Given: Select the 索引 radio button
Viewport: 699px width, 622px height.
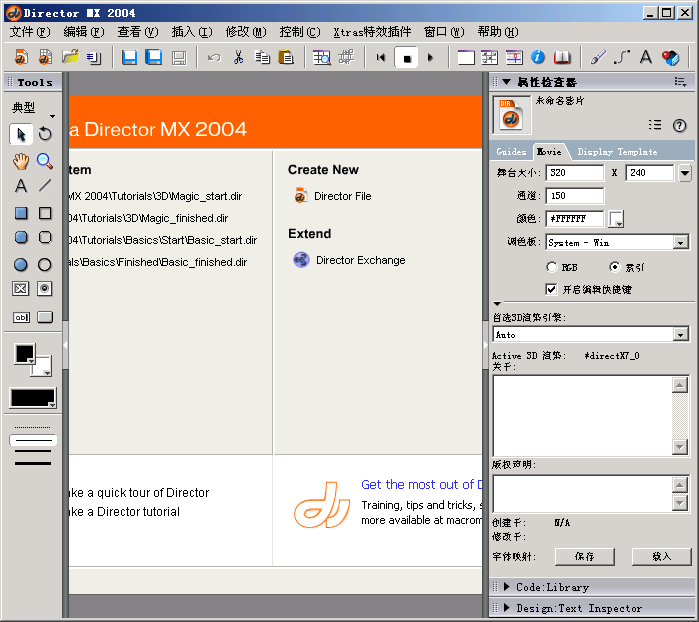Looking at the screenshot, I should [x=614, y=267].
